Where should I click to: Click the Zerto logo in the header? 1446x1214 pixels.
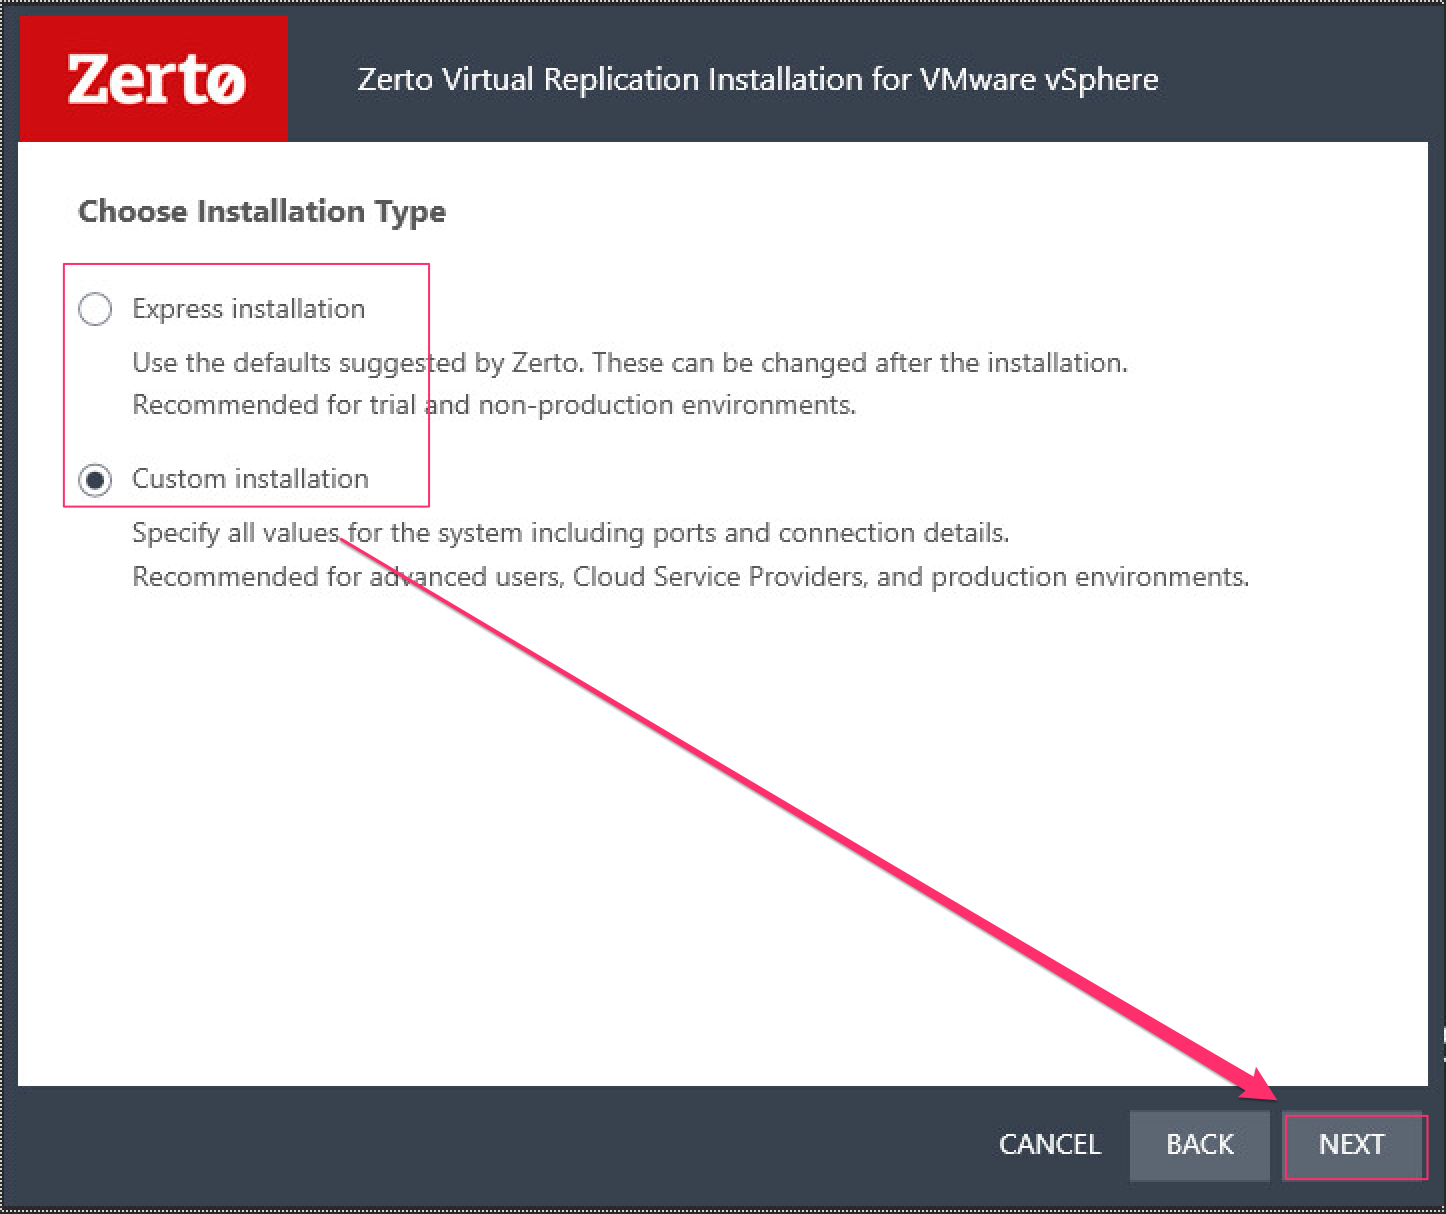click(152, 78)
